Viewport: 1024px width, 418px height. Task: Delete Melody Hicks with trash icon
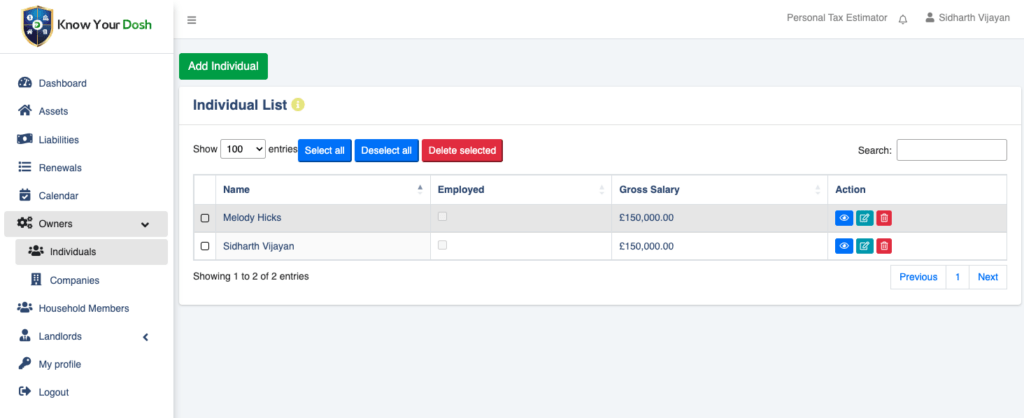(x=884, y=218)
